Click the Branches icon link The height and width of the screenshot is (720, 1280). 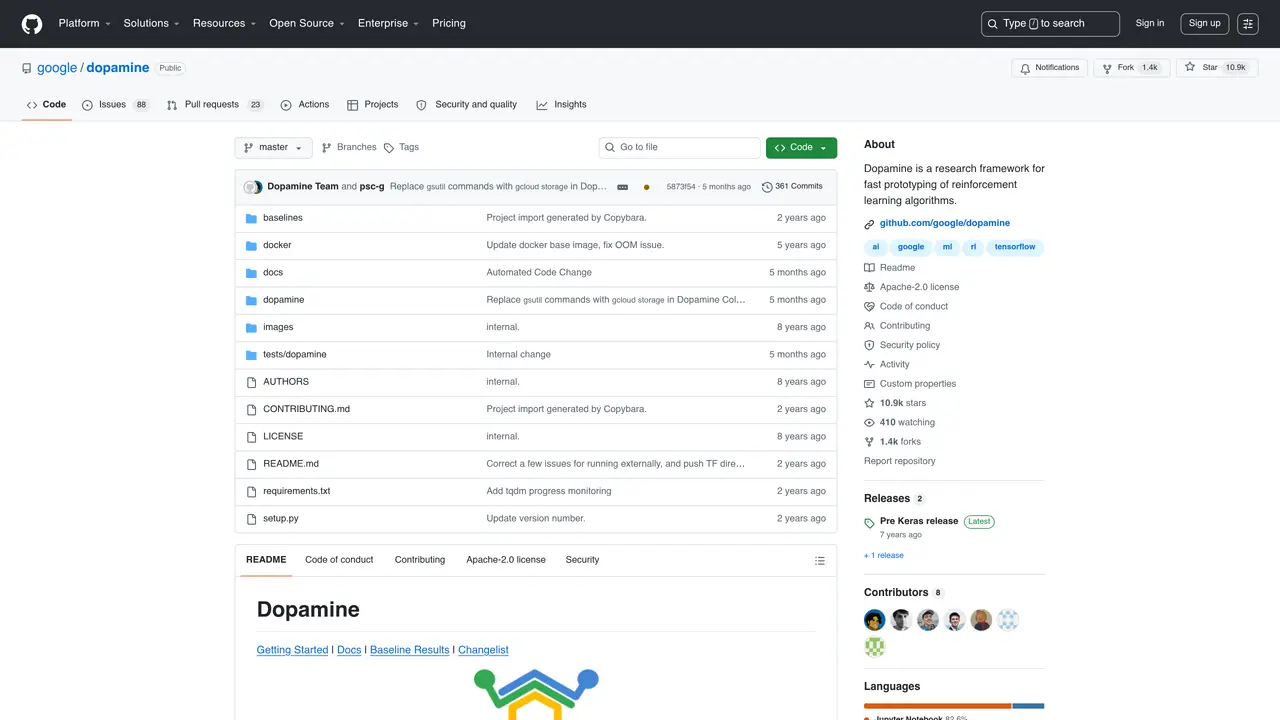pyautogui.click(x=348, y=147)
